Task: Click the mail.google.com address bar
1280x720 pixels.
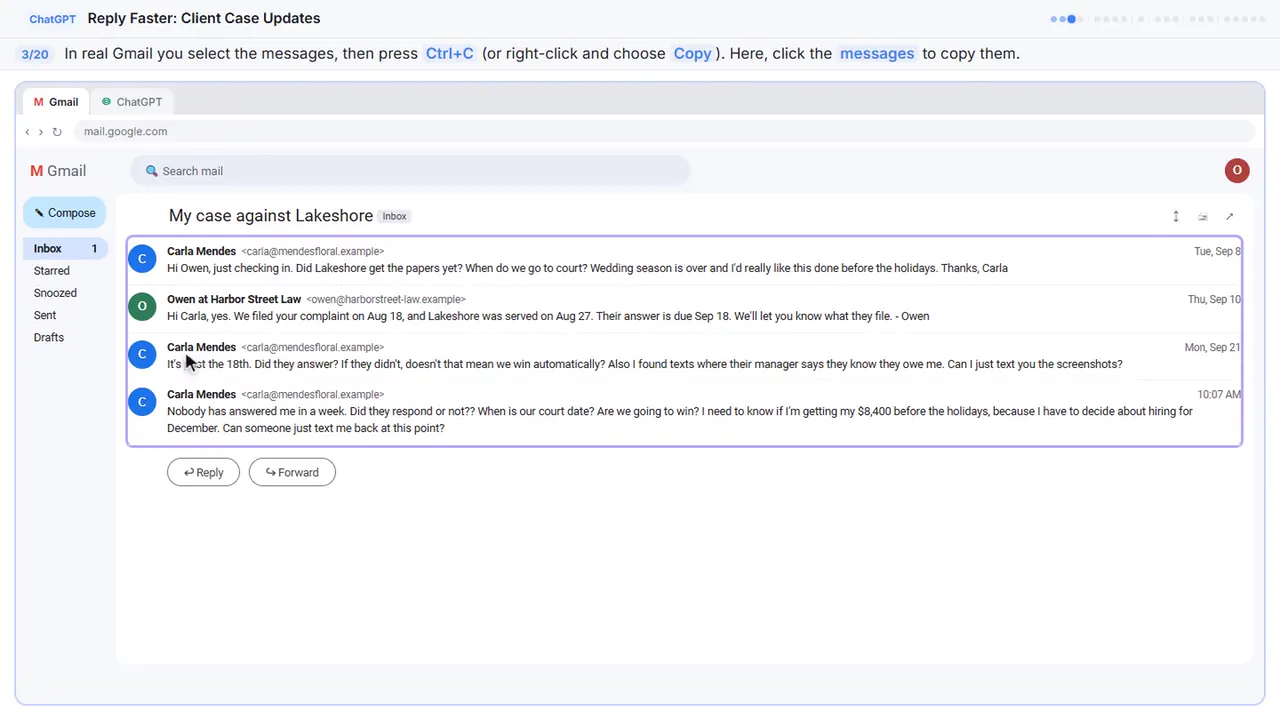Action: [664, 132]
